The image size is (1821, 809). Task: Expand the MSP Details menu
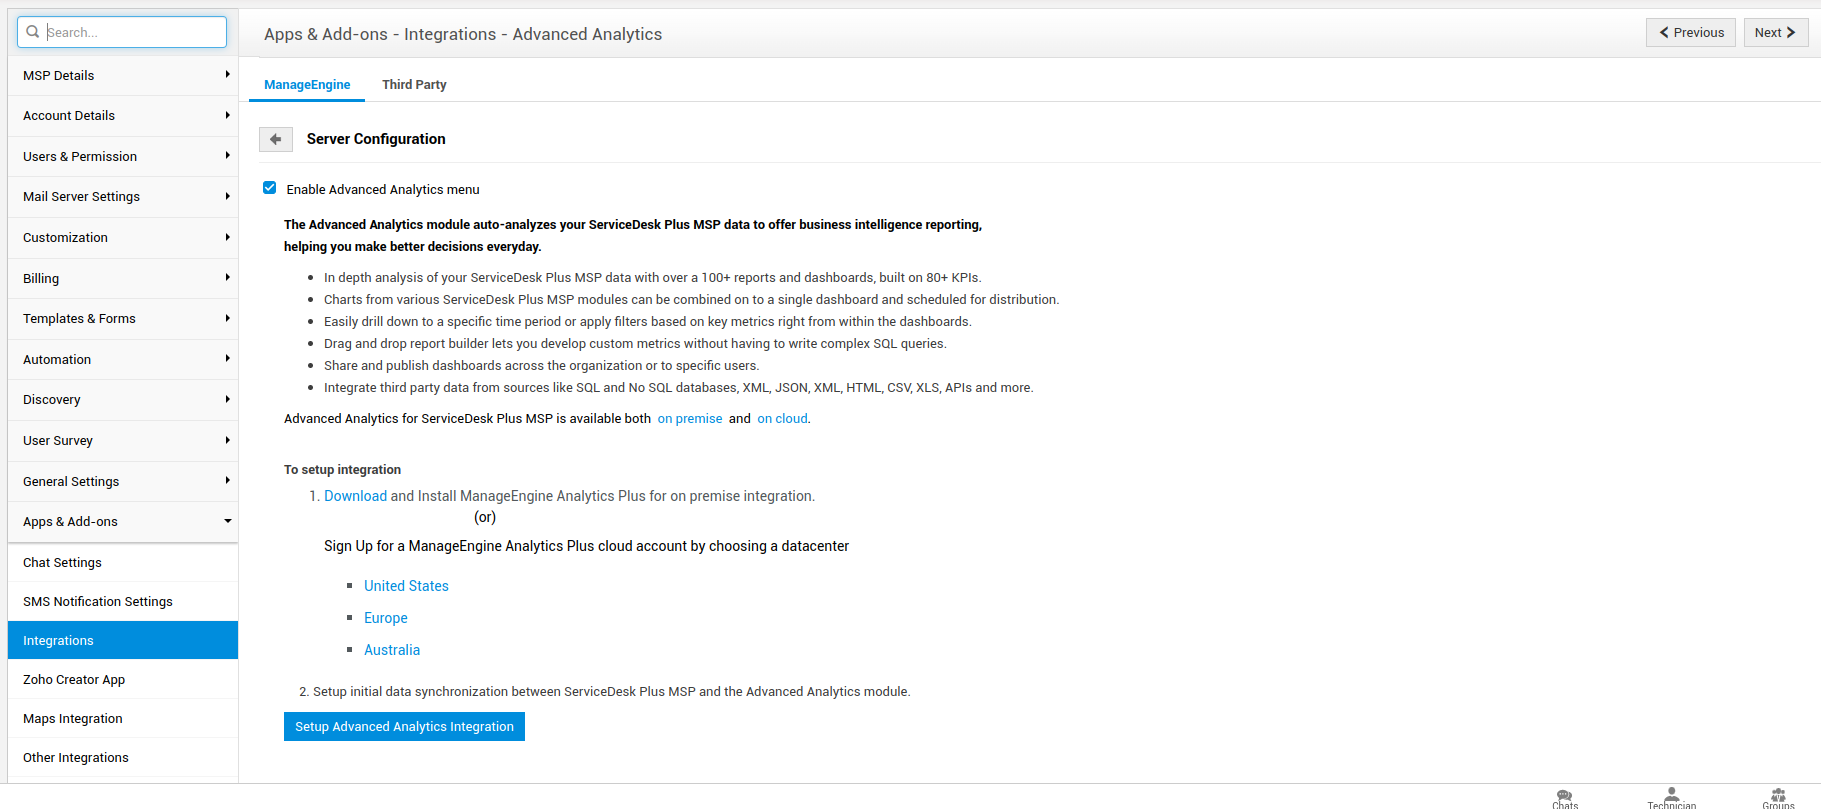tap(123, 75)
